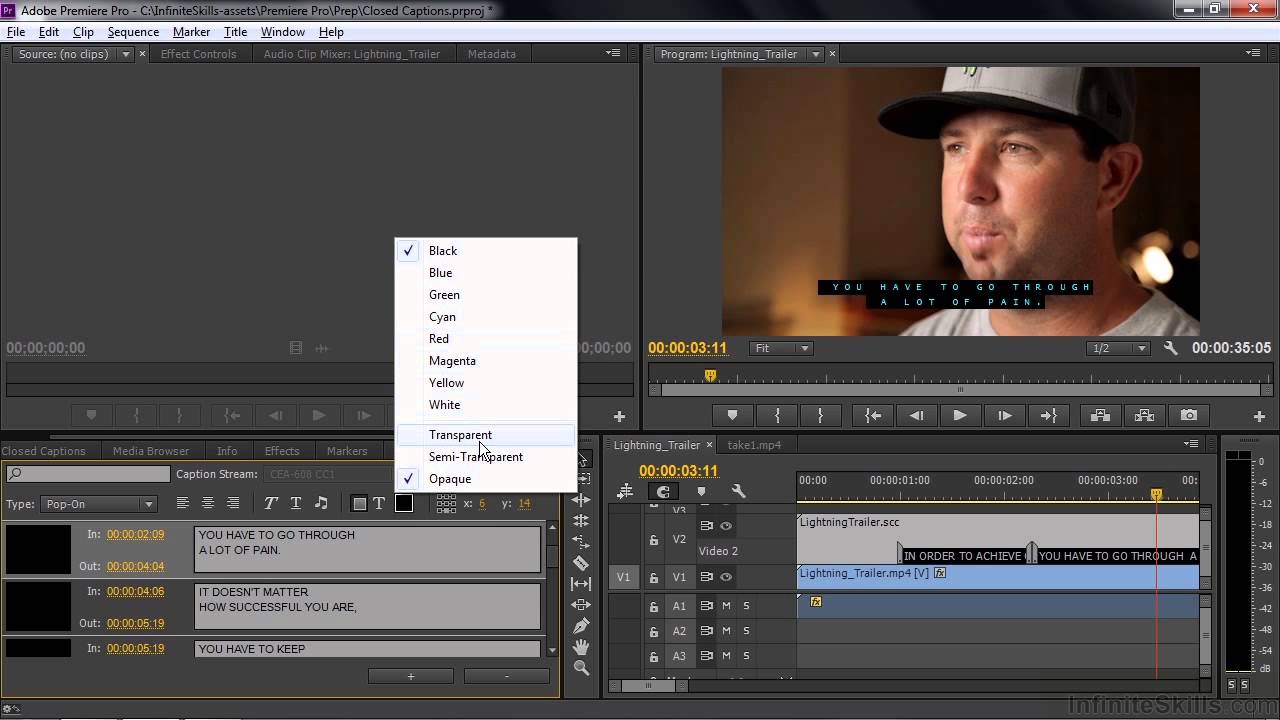Toggle V2 track output eye

click(726, 526)
